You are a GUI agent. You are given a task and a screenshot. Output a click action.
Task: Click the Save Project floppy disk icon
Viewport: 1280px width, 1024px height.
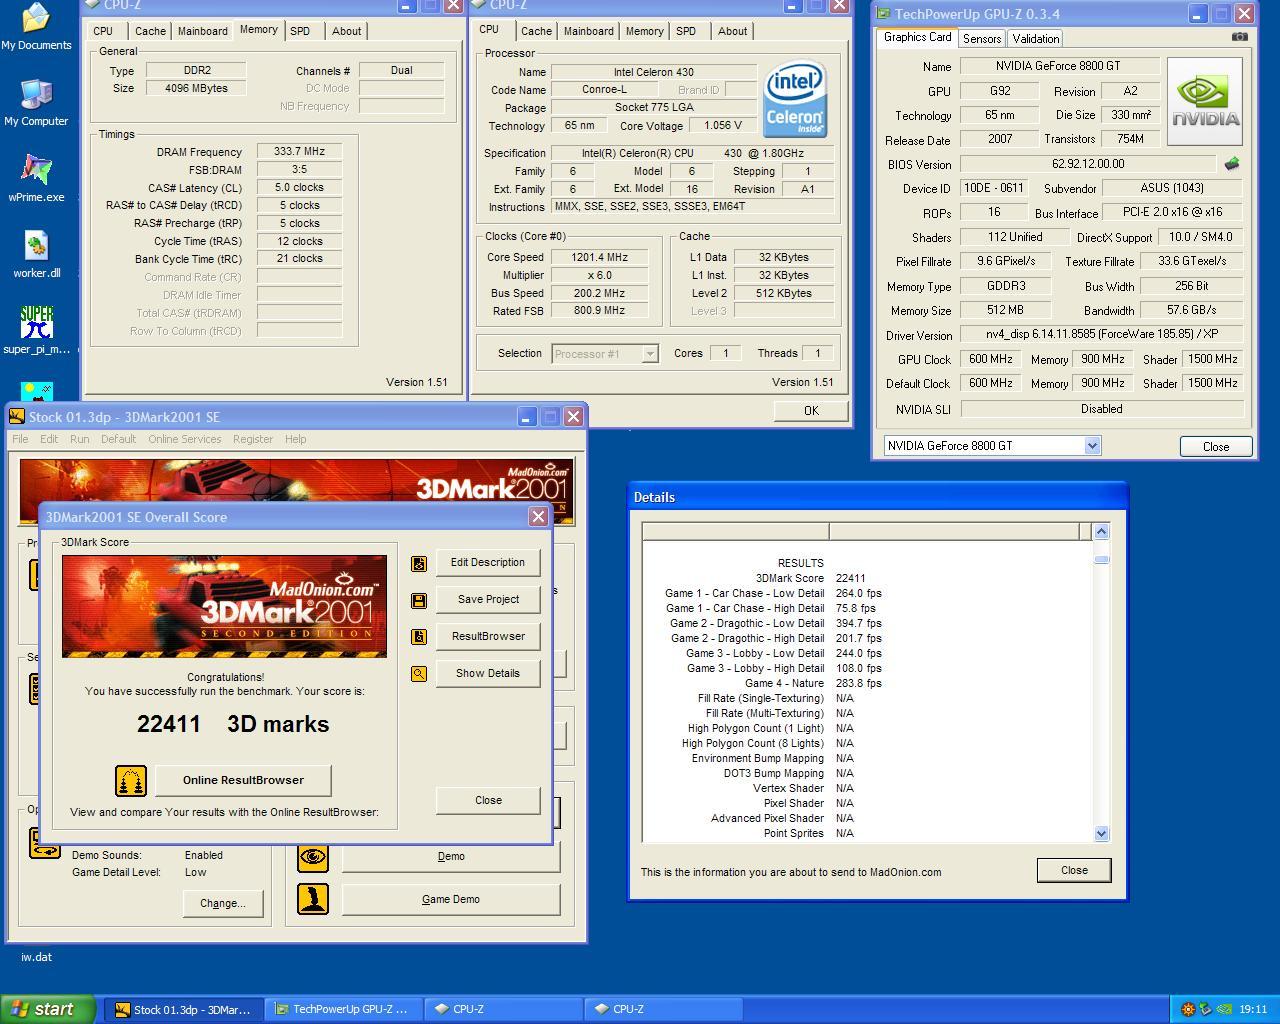coord(419,600)
